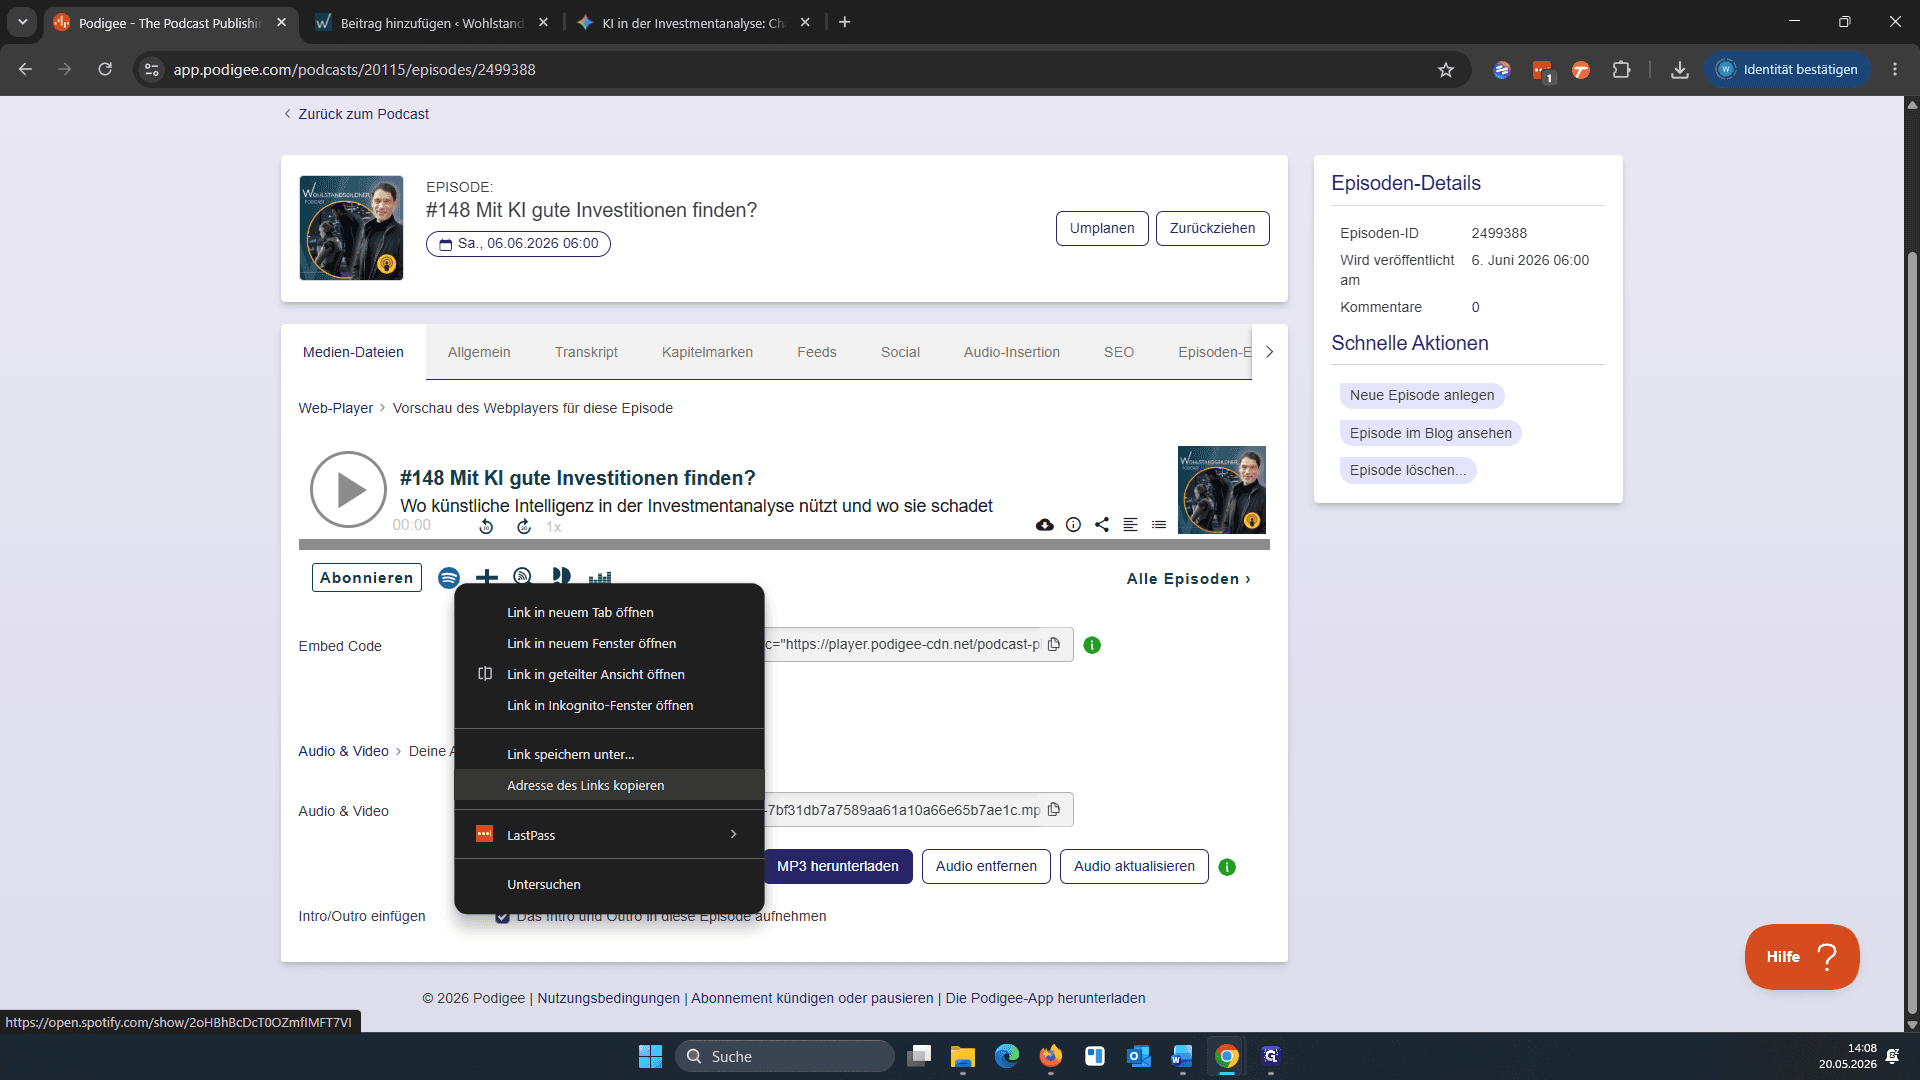This screenshot has height=1080, width=1920.
Task: Reload the Podigee page
Action: point(105,70)
